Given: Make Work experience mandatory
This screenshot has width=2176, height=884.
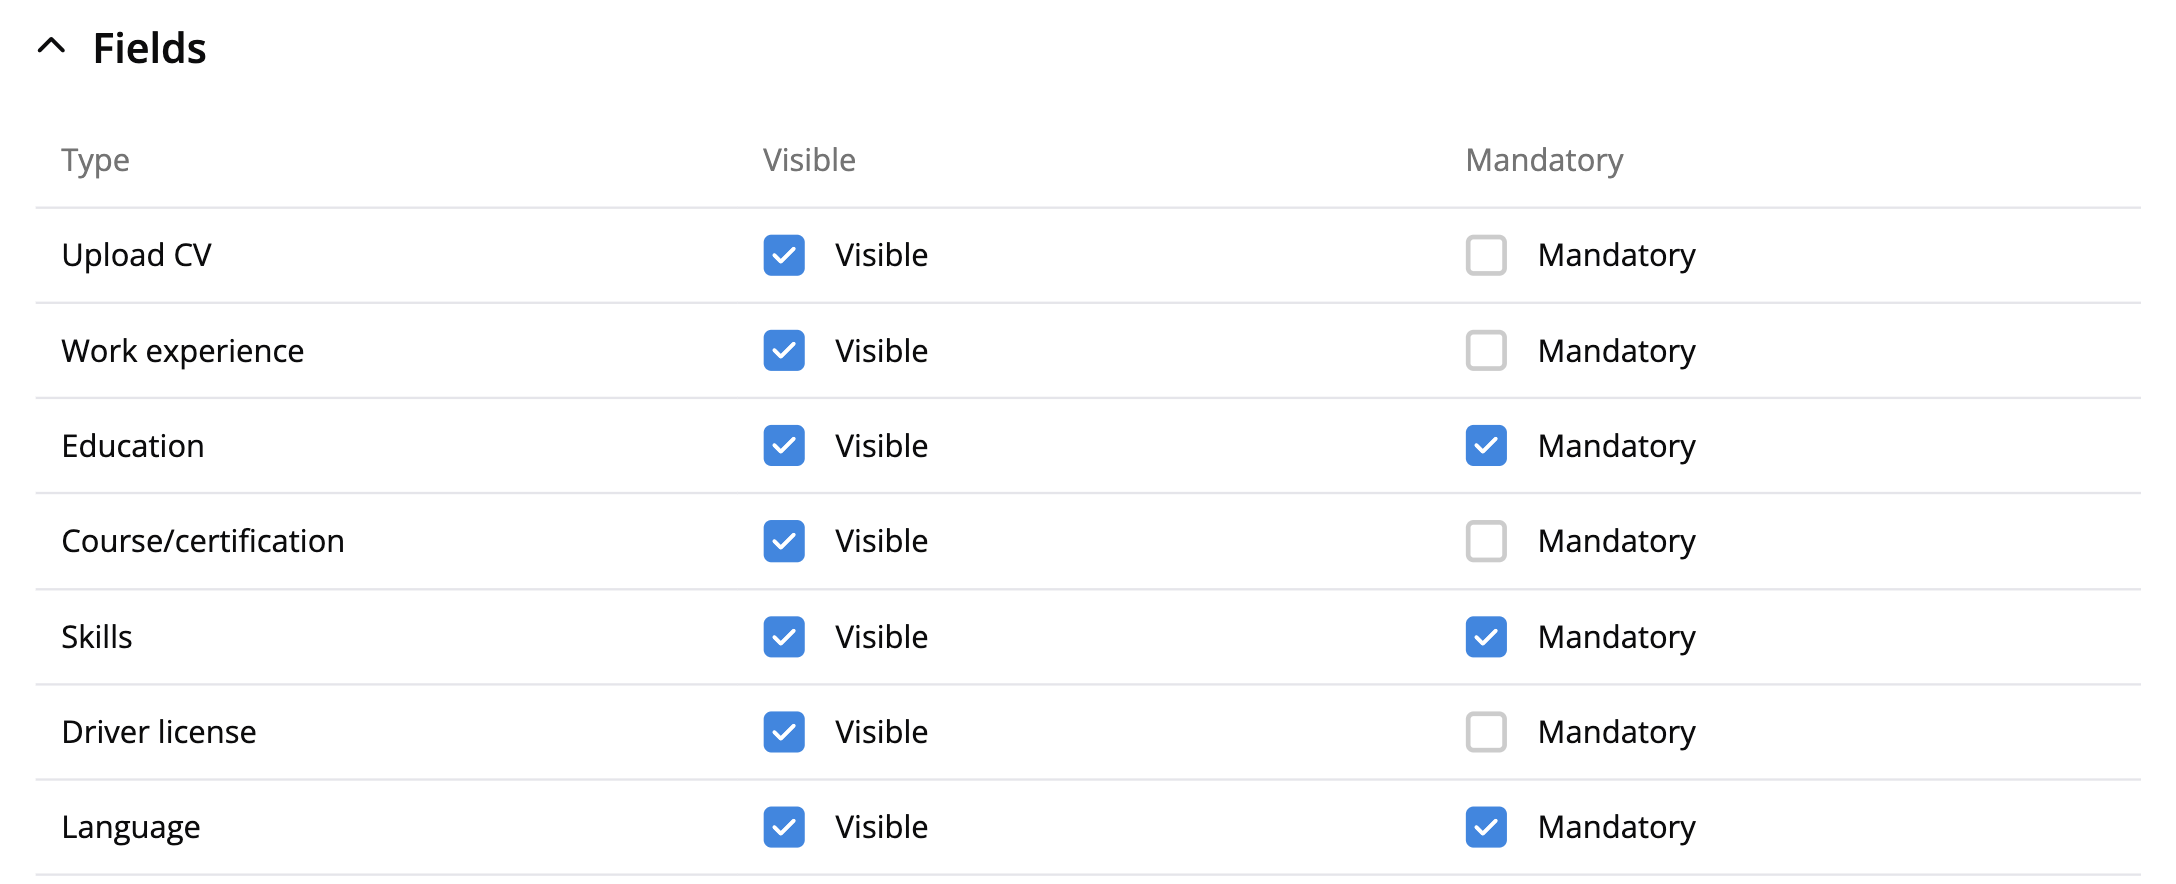Looking at the screenshot, I should click(x=1486, y=351).
